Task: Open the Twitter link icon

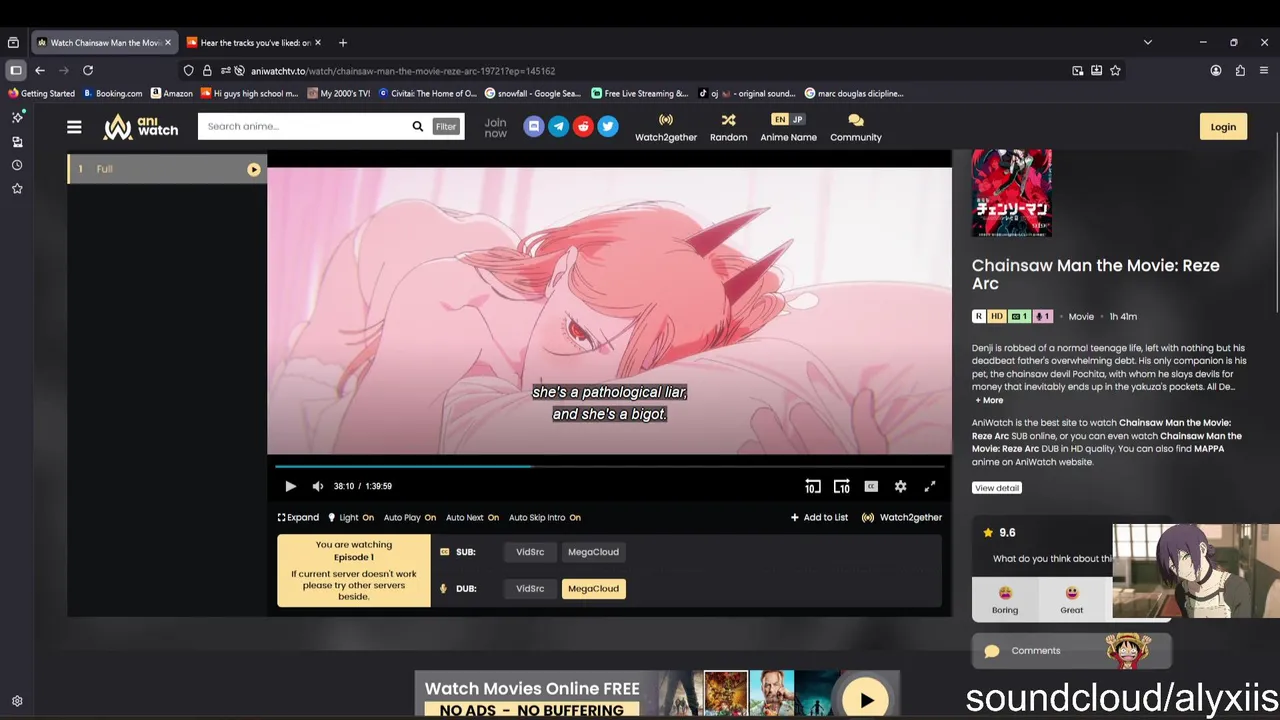Action: click(x=608, y=126)
